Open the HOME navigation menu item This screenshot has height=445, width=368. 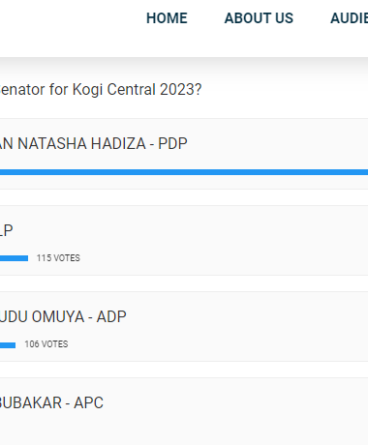click(167, 18)
